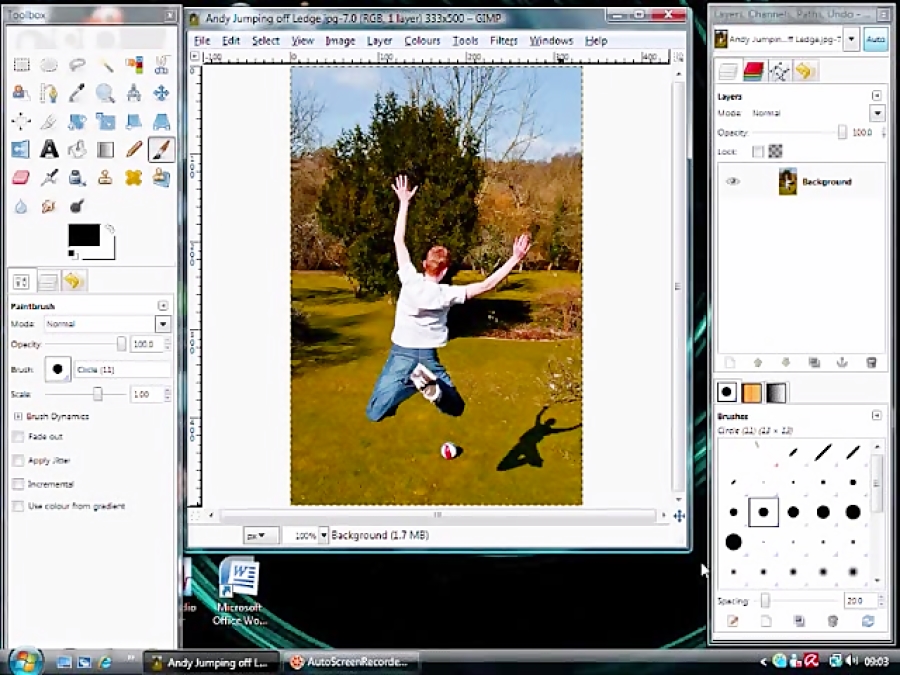This screenshot has height=675, width=900.
Task: Activate the Clone tool
Action: (x=105, y=177)
